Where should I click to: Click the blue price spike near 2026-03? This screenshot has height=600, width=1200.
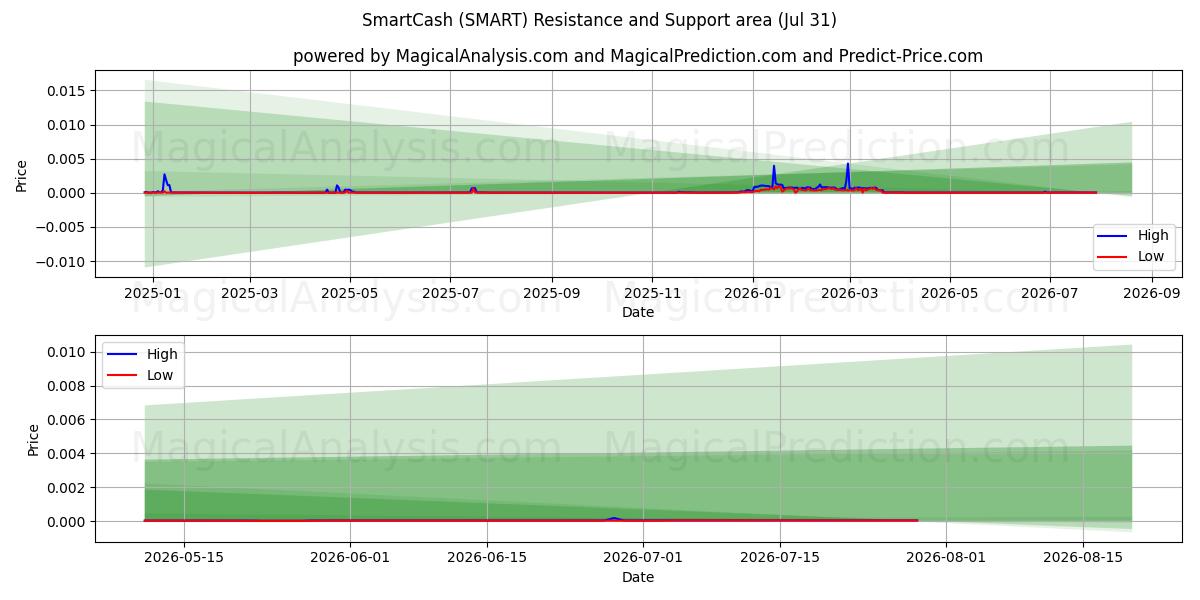pos(848,175)
